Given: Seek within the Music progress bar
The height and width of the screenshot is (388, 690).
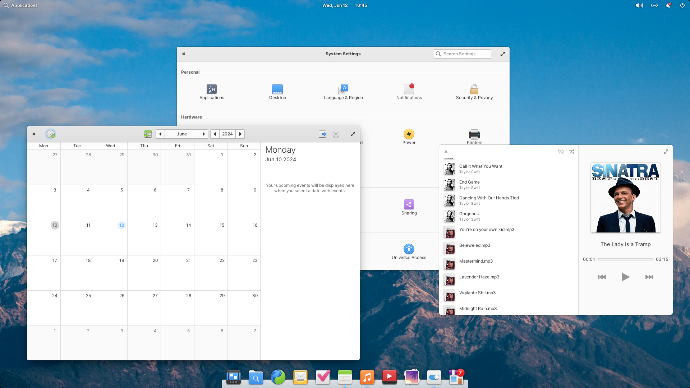Looking at the screenshot, I should (625, 260).
